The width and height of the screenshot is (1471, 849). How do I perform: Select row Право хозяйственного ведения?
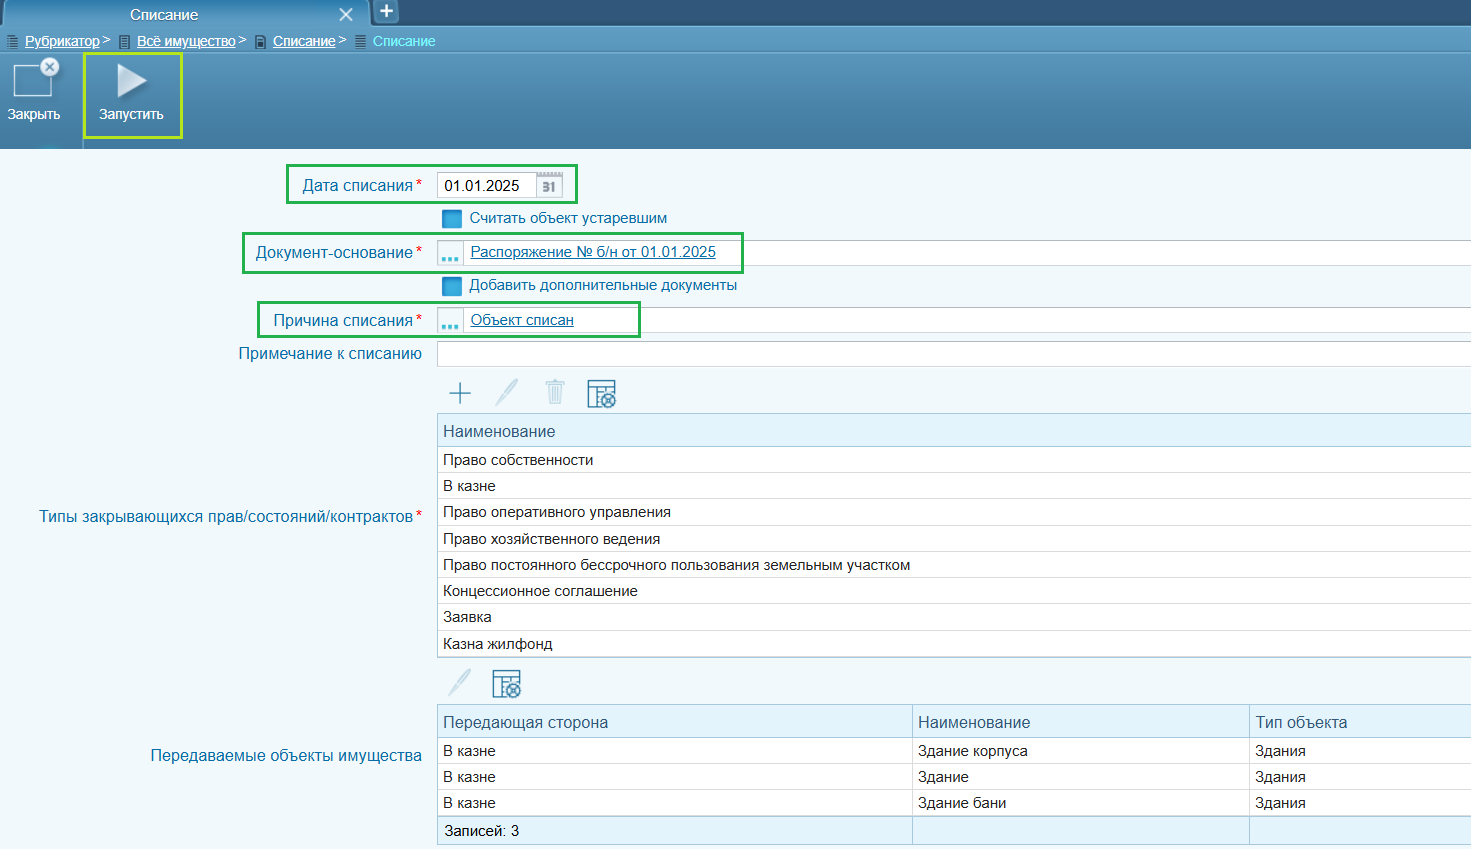click(954, 539)
